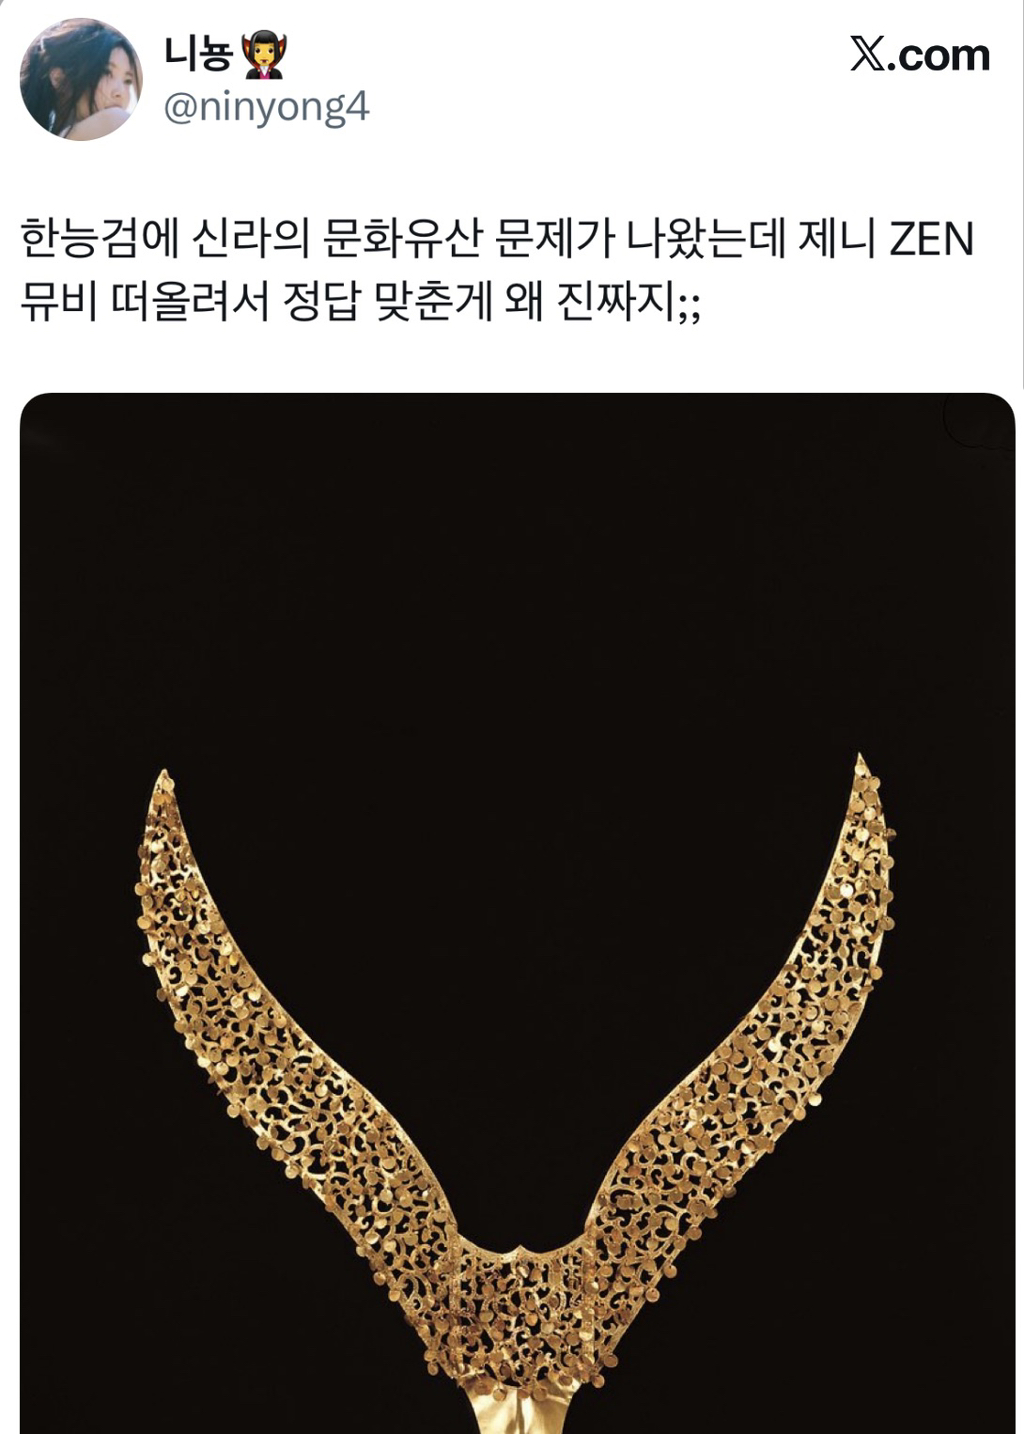Select the first line of tweet text
This screenshot has width=1024, height=1434.
[497, 240]
